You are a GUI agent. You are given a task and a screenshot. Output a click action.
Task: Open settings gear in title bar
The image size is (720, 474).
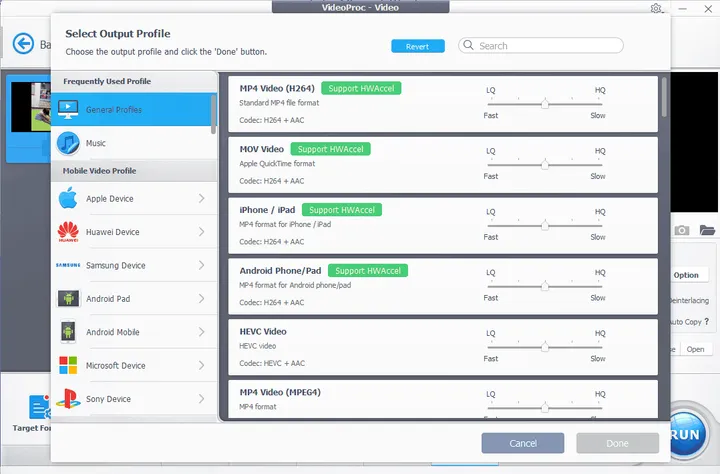[656, 8]
